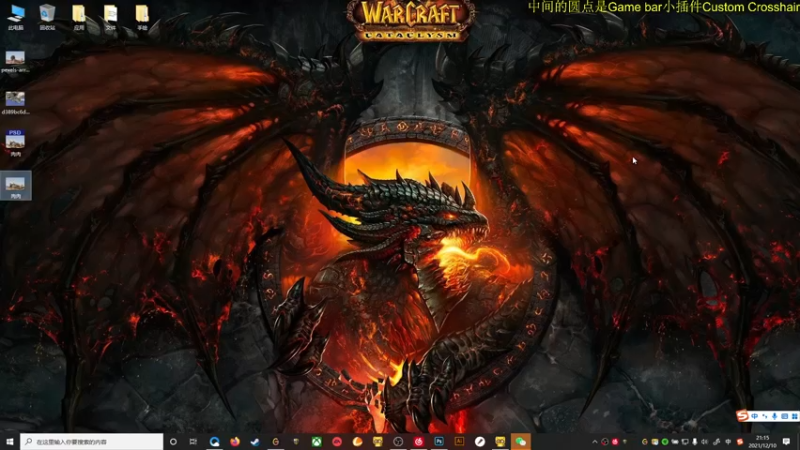Select the PSD file icon on desktop
The width and height of the screenshot is (800, 450).
15,143
